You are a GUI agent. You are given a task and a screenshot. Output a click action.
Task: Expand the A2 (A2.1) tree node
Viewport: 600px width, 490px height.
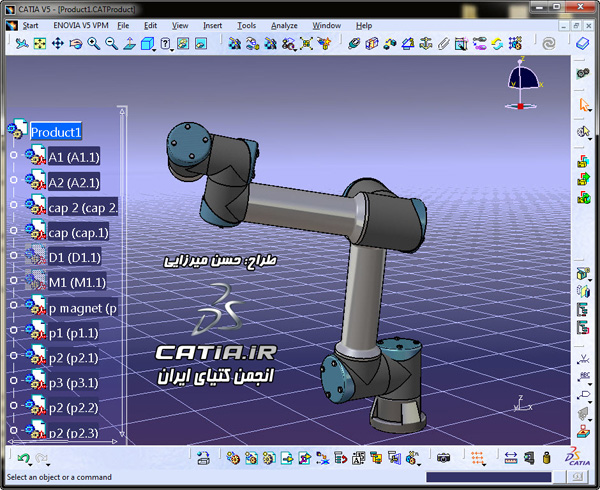coord(14,180)
